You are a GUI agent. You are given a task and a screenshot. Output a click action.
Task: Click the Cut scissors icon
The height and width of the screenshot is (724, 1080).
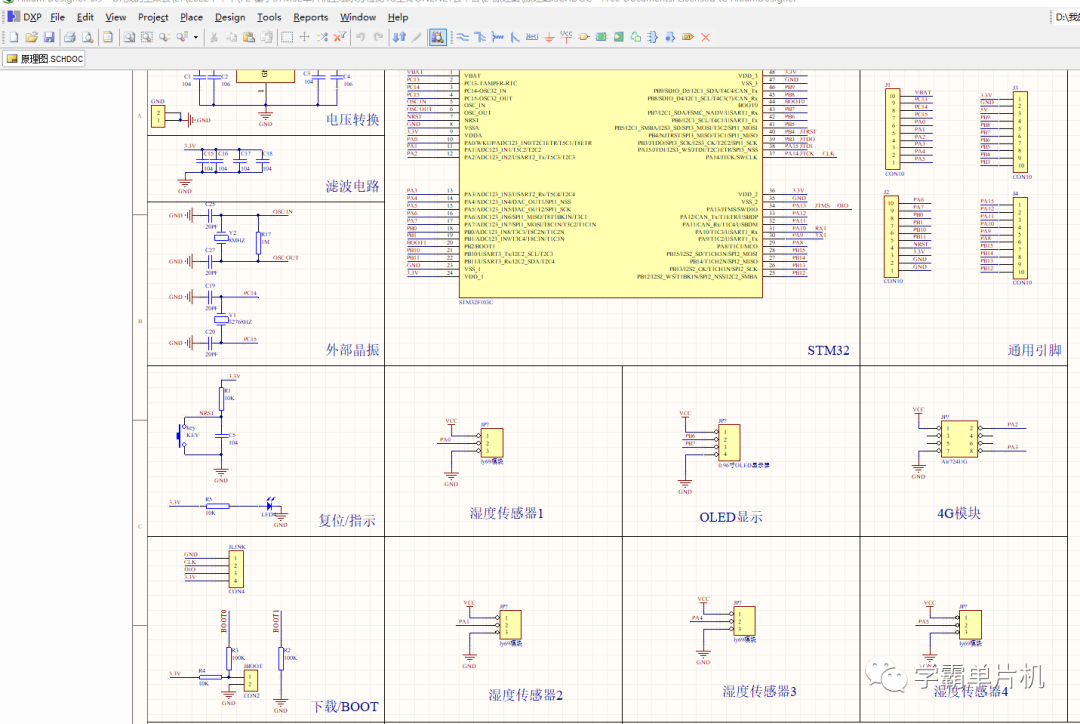coord(213,37)
